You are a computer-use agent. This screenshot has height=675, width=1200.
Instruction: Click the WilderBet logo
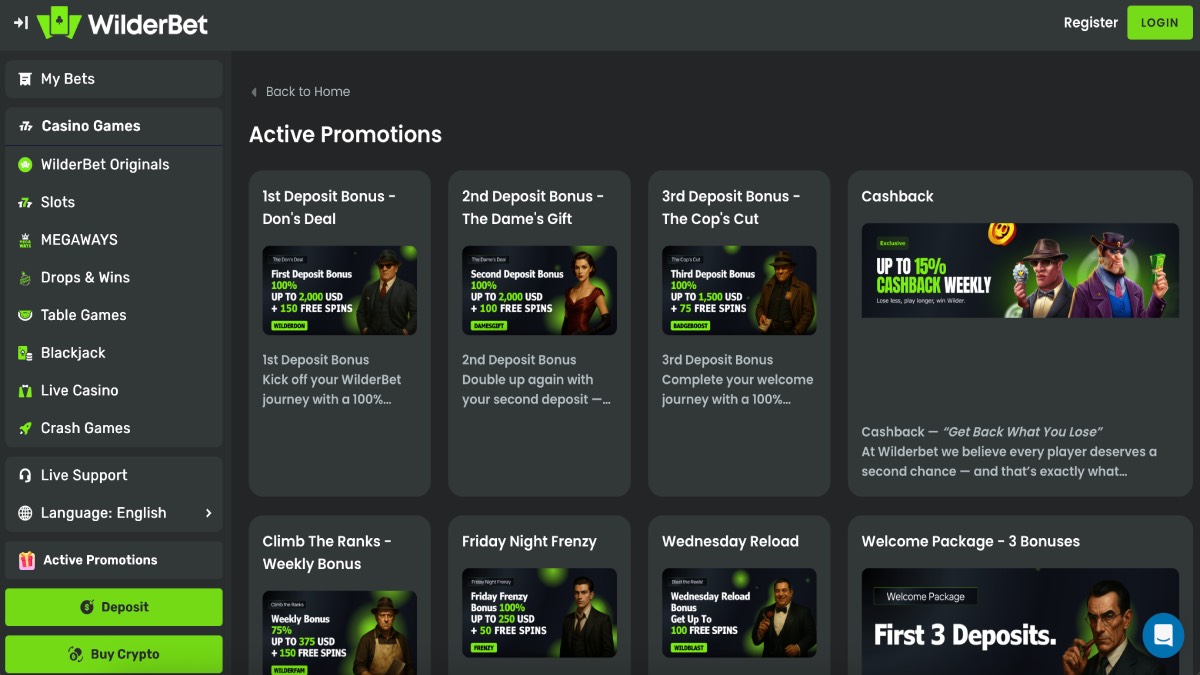pyautogui.click(x=123, y=23)
